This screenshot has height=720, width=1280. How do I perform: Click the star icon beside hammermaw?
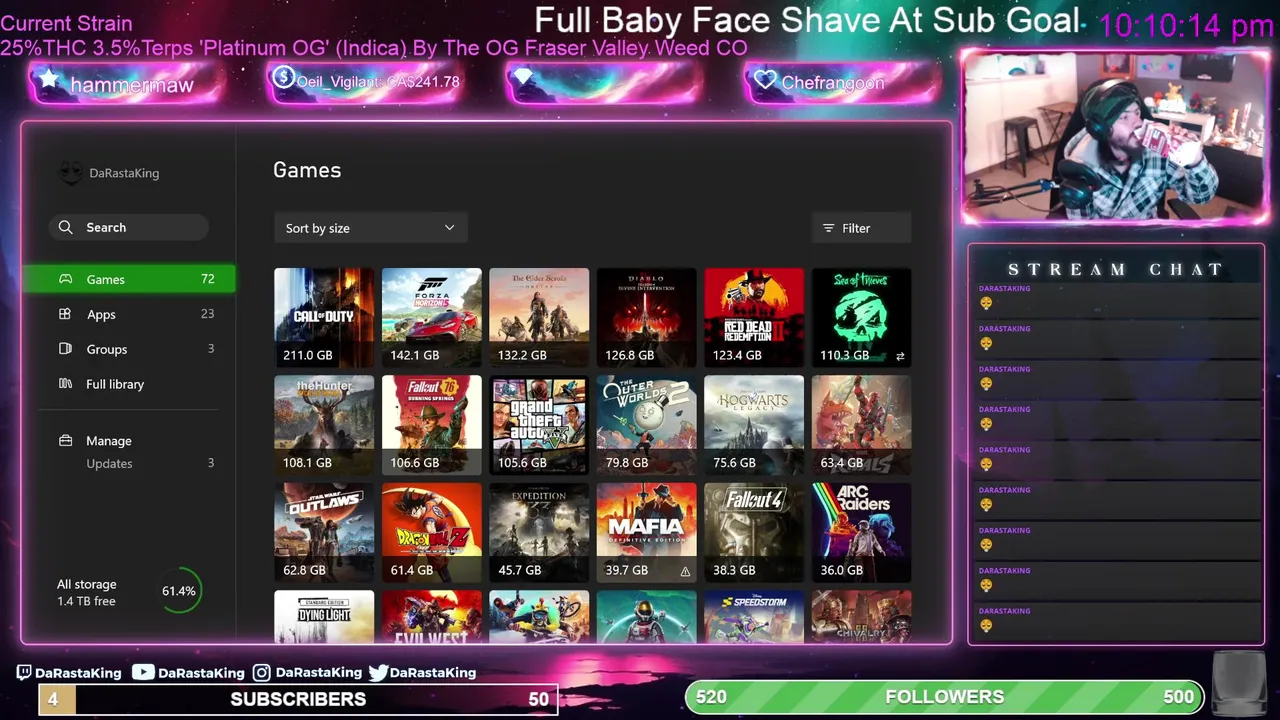coord(49,80)
